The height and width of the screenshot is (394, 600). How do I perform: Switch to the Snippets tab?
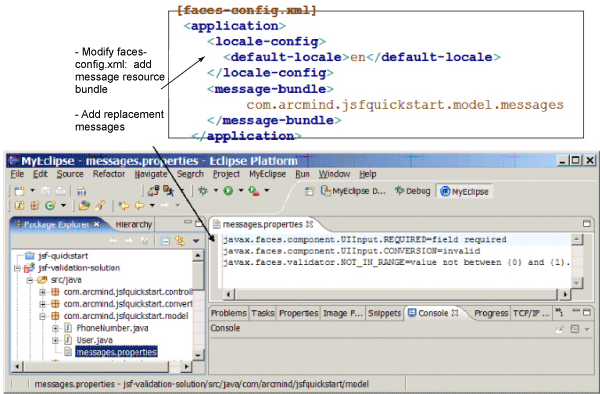[x=384, y=313]
